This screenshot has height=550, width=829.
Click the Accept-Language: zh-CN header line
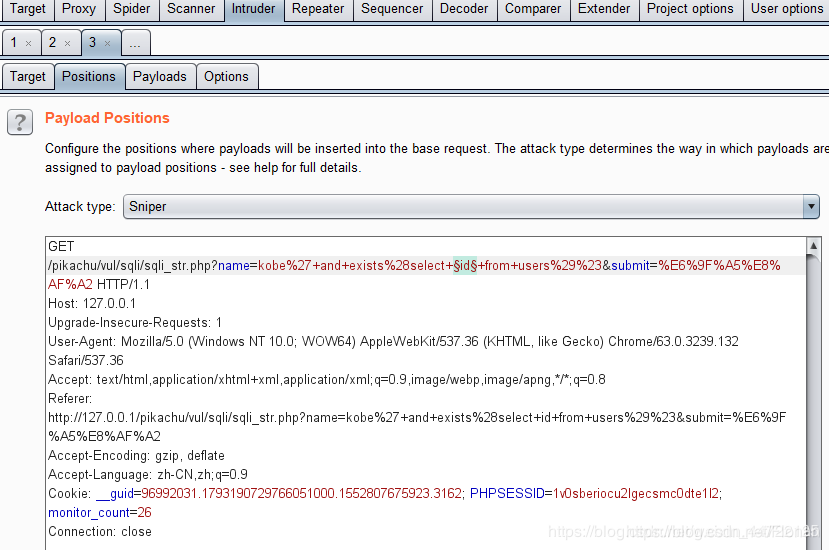pyautogui.click(x=148, y=475)
